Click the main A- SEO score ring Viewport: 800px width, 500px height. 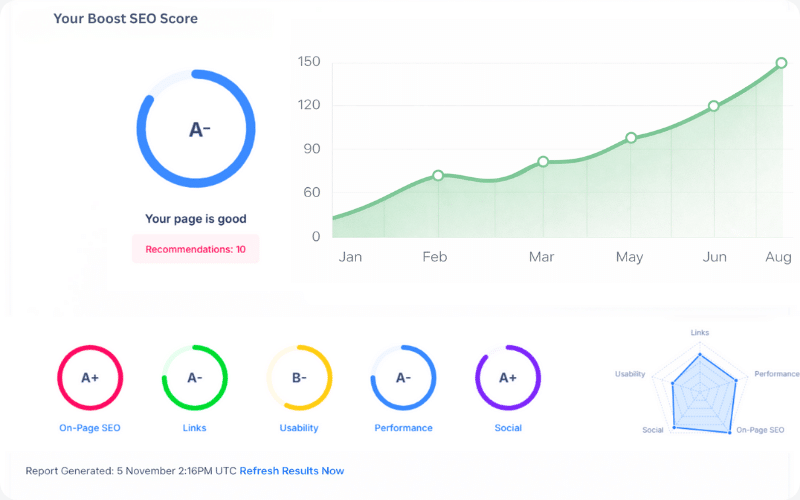tap(196, 129)
